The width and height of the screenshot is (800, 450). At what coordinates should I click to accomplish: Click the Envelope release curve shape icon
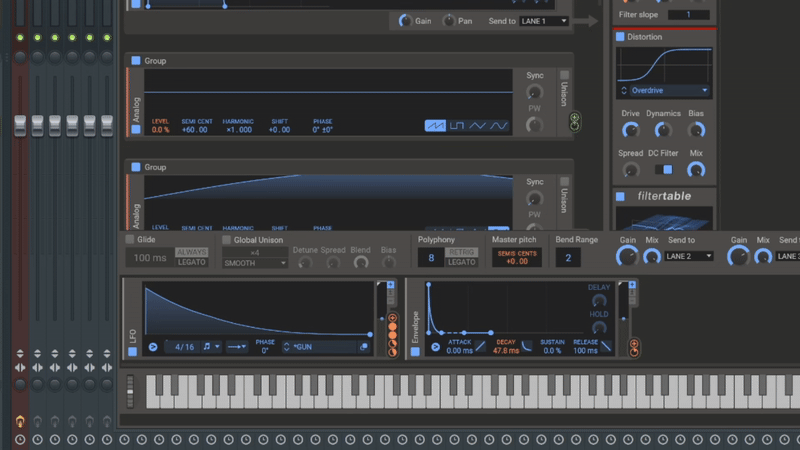pyautogui.click(x=607, y=347)
